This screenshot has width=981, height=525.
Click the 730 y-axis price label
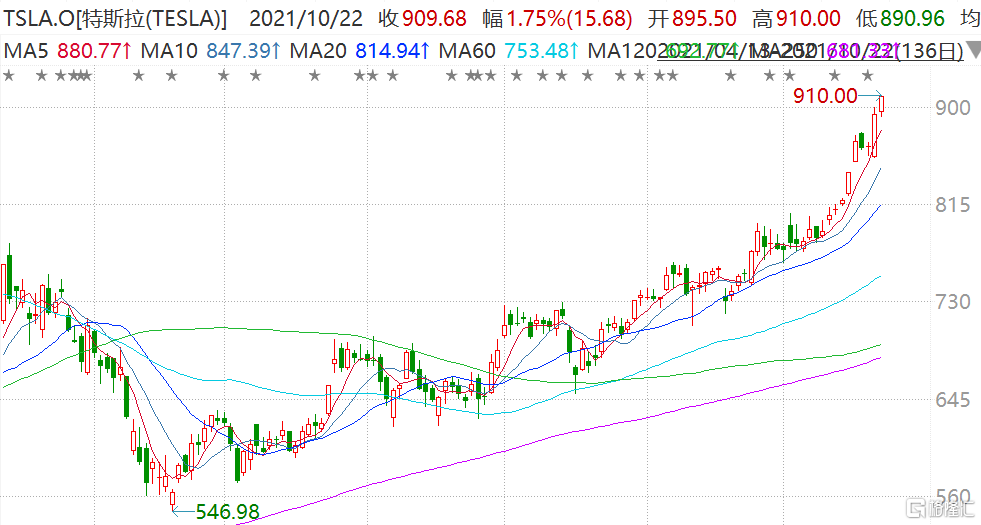pos(953,302)
